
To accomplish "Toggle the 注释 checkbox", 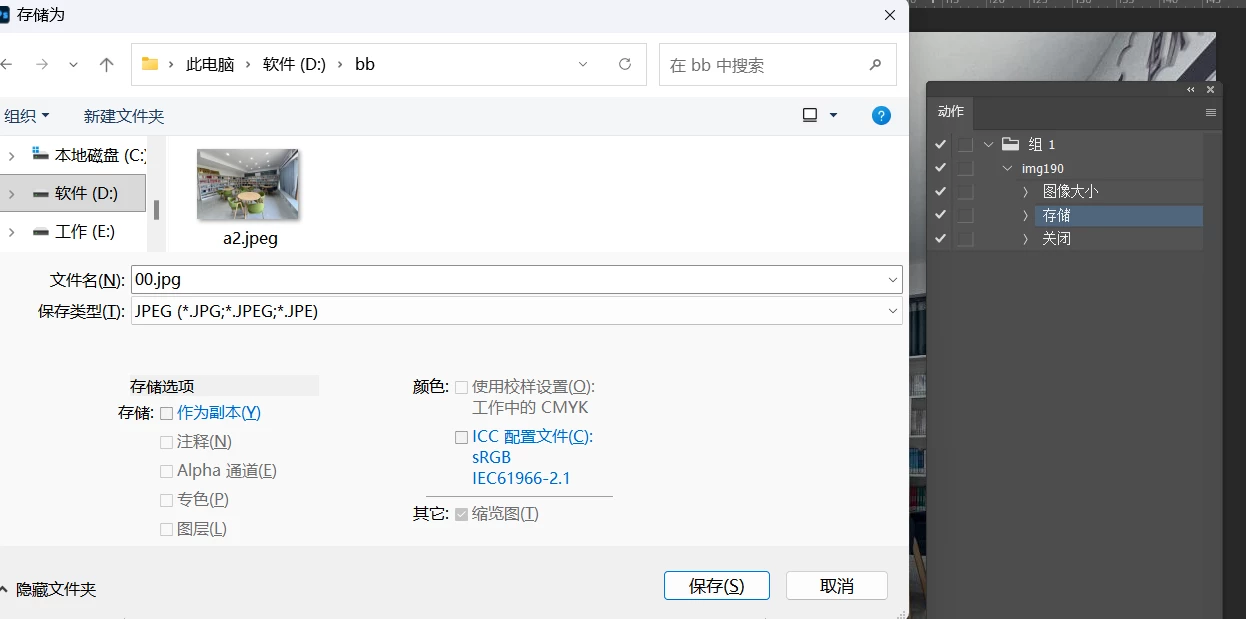I will pos(167,441).
